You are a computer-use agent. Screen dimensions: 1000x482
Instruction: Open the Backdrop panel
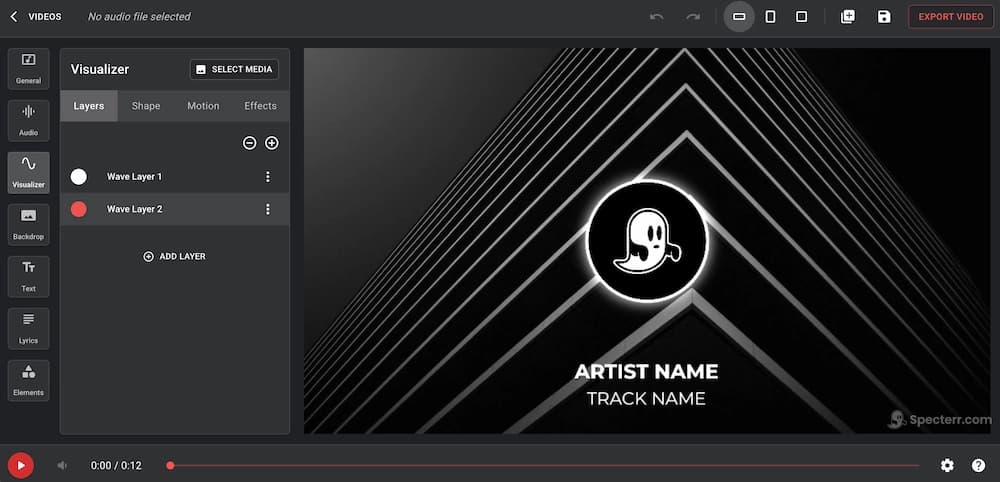(x=29, y=224)
